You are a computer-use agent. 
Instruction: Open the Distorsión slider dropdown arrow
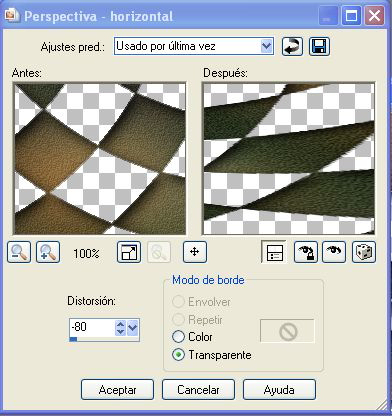click(x=133, y=328)
